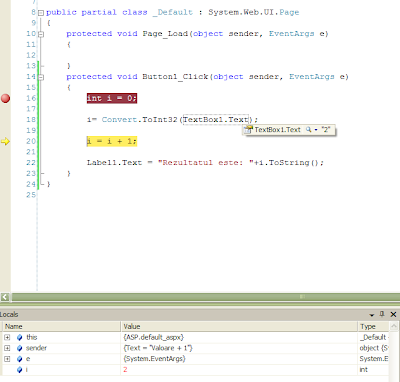The width and height of the screenshot is (400, 382).
Task: Click the Type column header in Locals
Action: [x=373, y=326]
